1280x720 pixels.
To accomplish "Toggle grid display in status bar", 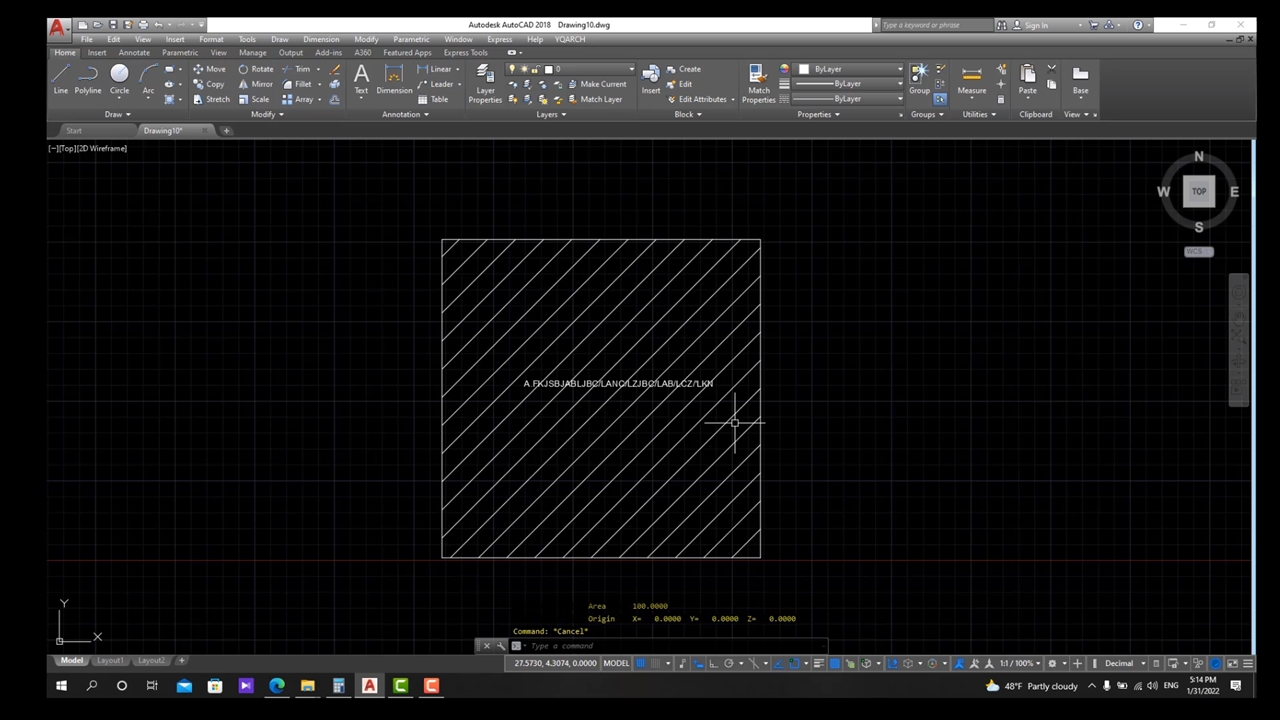I will (x=641, y=663).
